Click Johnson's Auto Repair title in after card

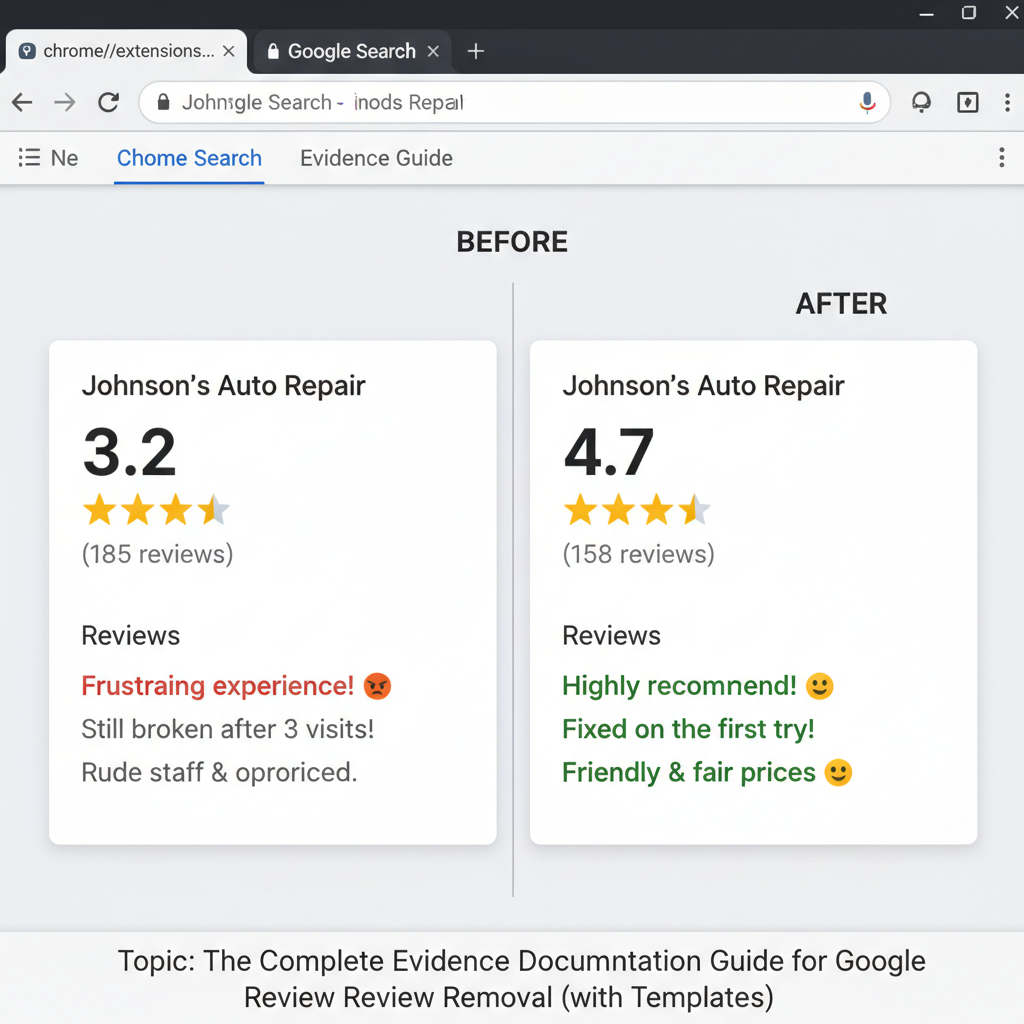pyautogui.click(x=703, y=386)
